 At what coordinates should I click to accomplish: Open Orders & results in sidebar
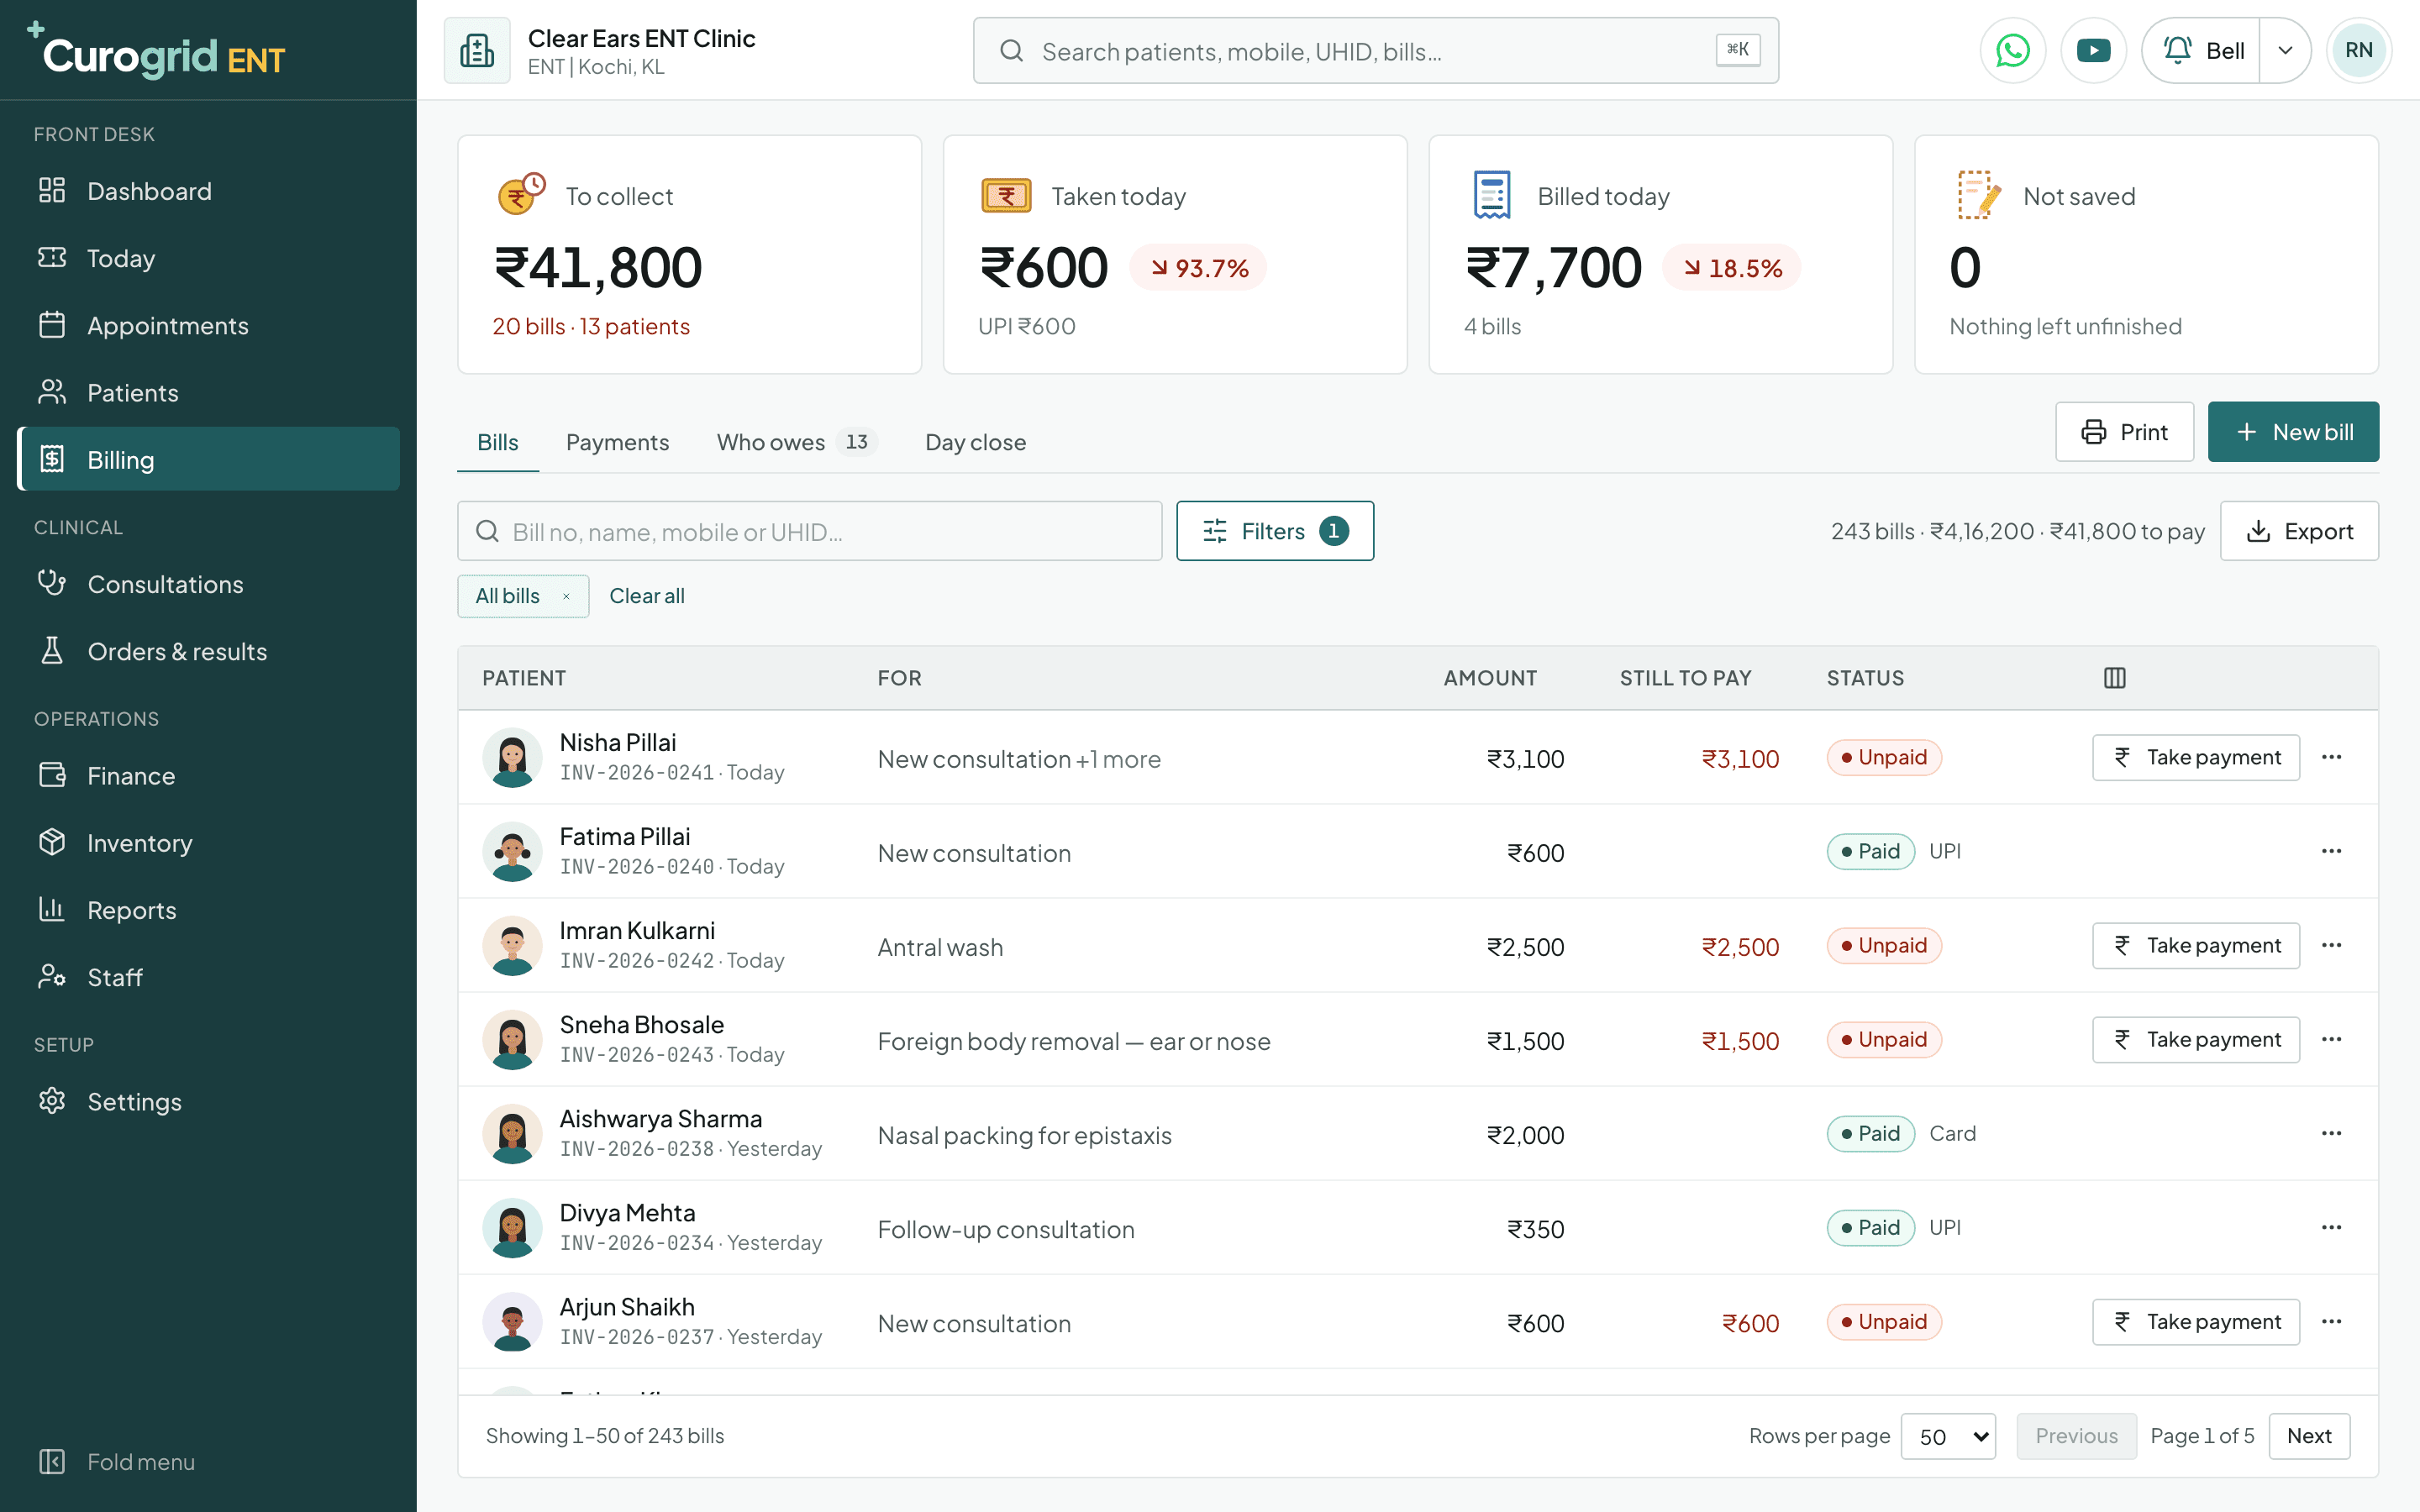(x=208, y=651)
